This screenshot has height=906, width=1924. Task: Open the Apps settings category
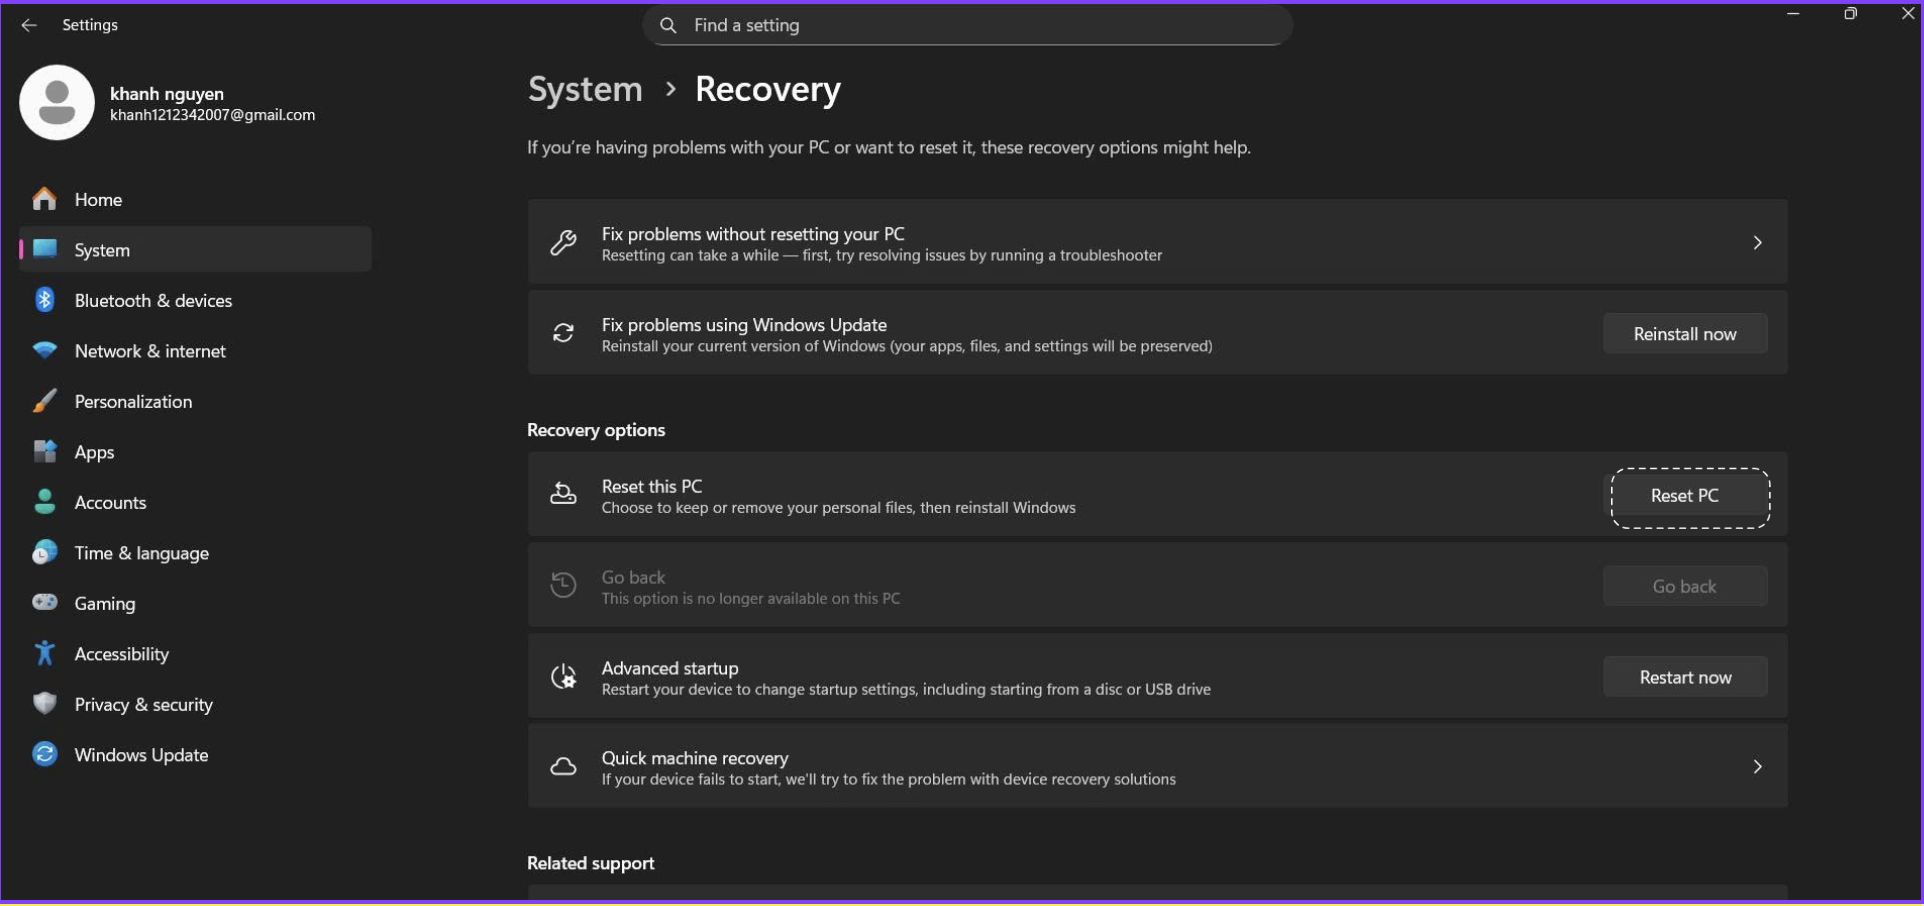94,452
